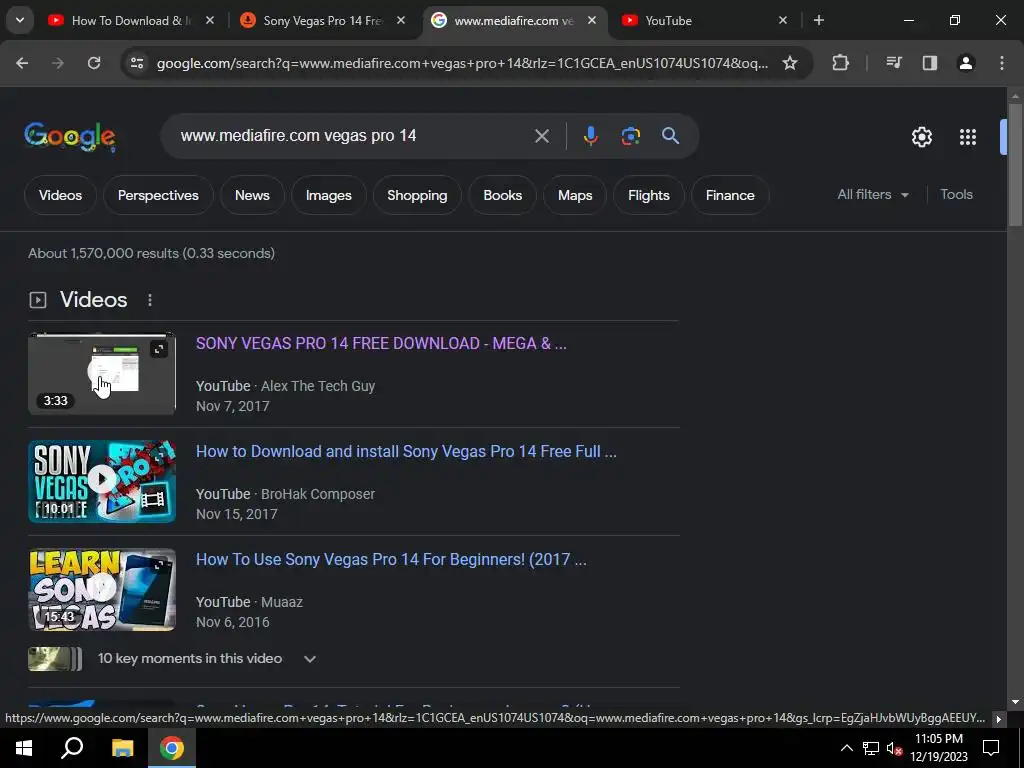Open Chrome from the taskbar

(x=172, y=748)
